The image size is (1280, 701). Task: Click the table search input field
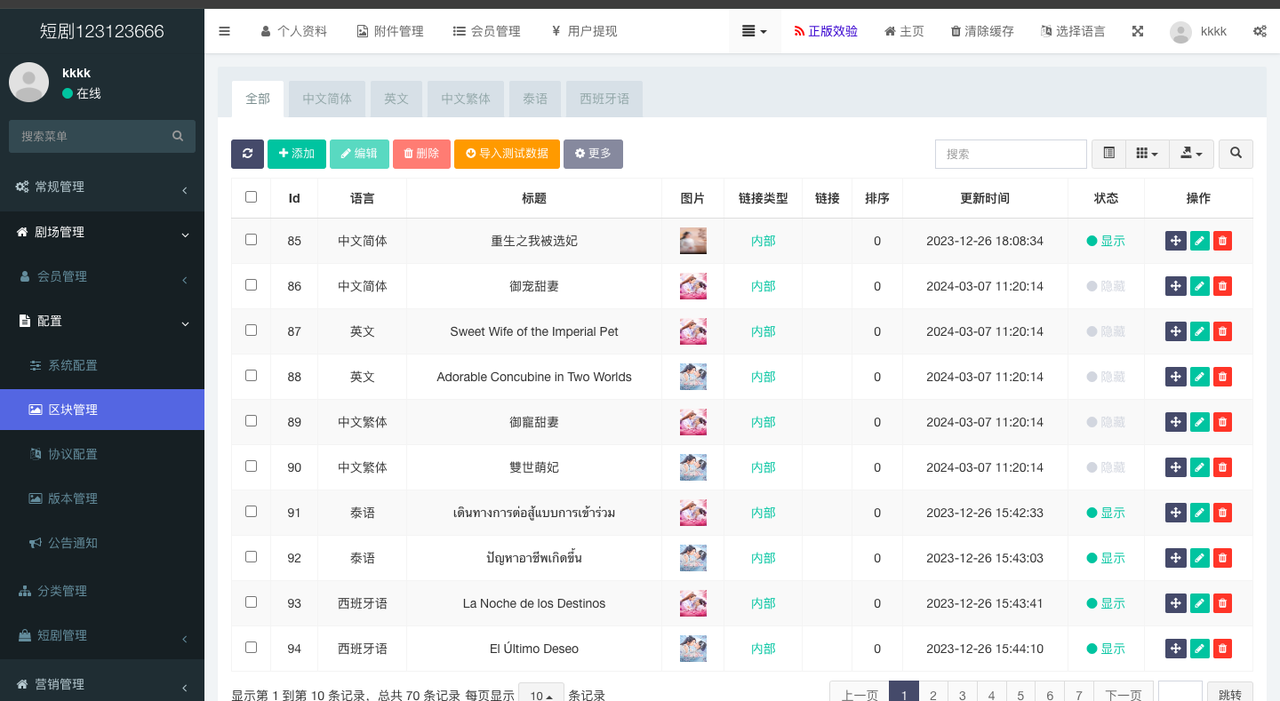coord(1011,154)
